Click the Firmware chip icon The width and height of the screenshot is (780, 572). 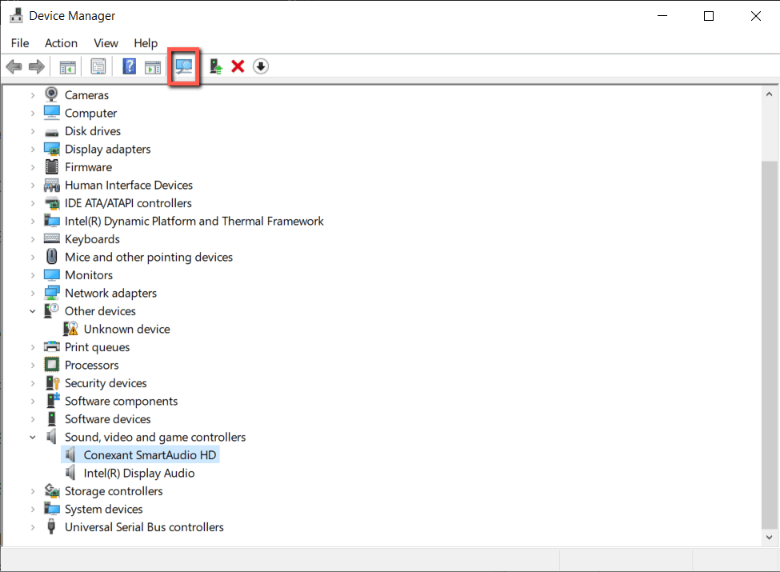point(51,167)
